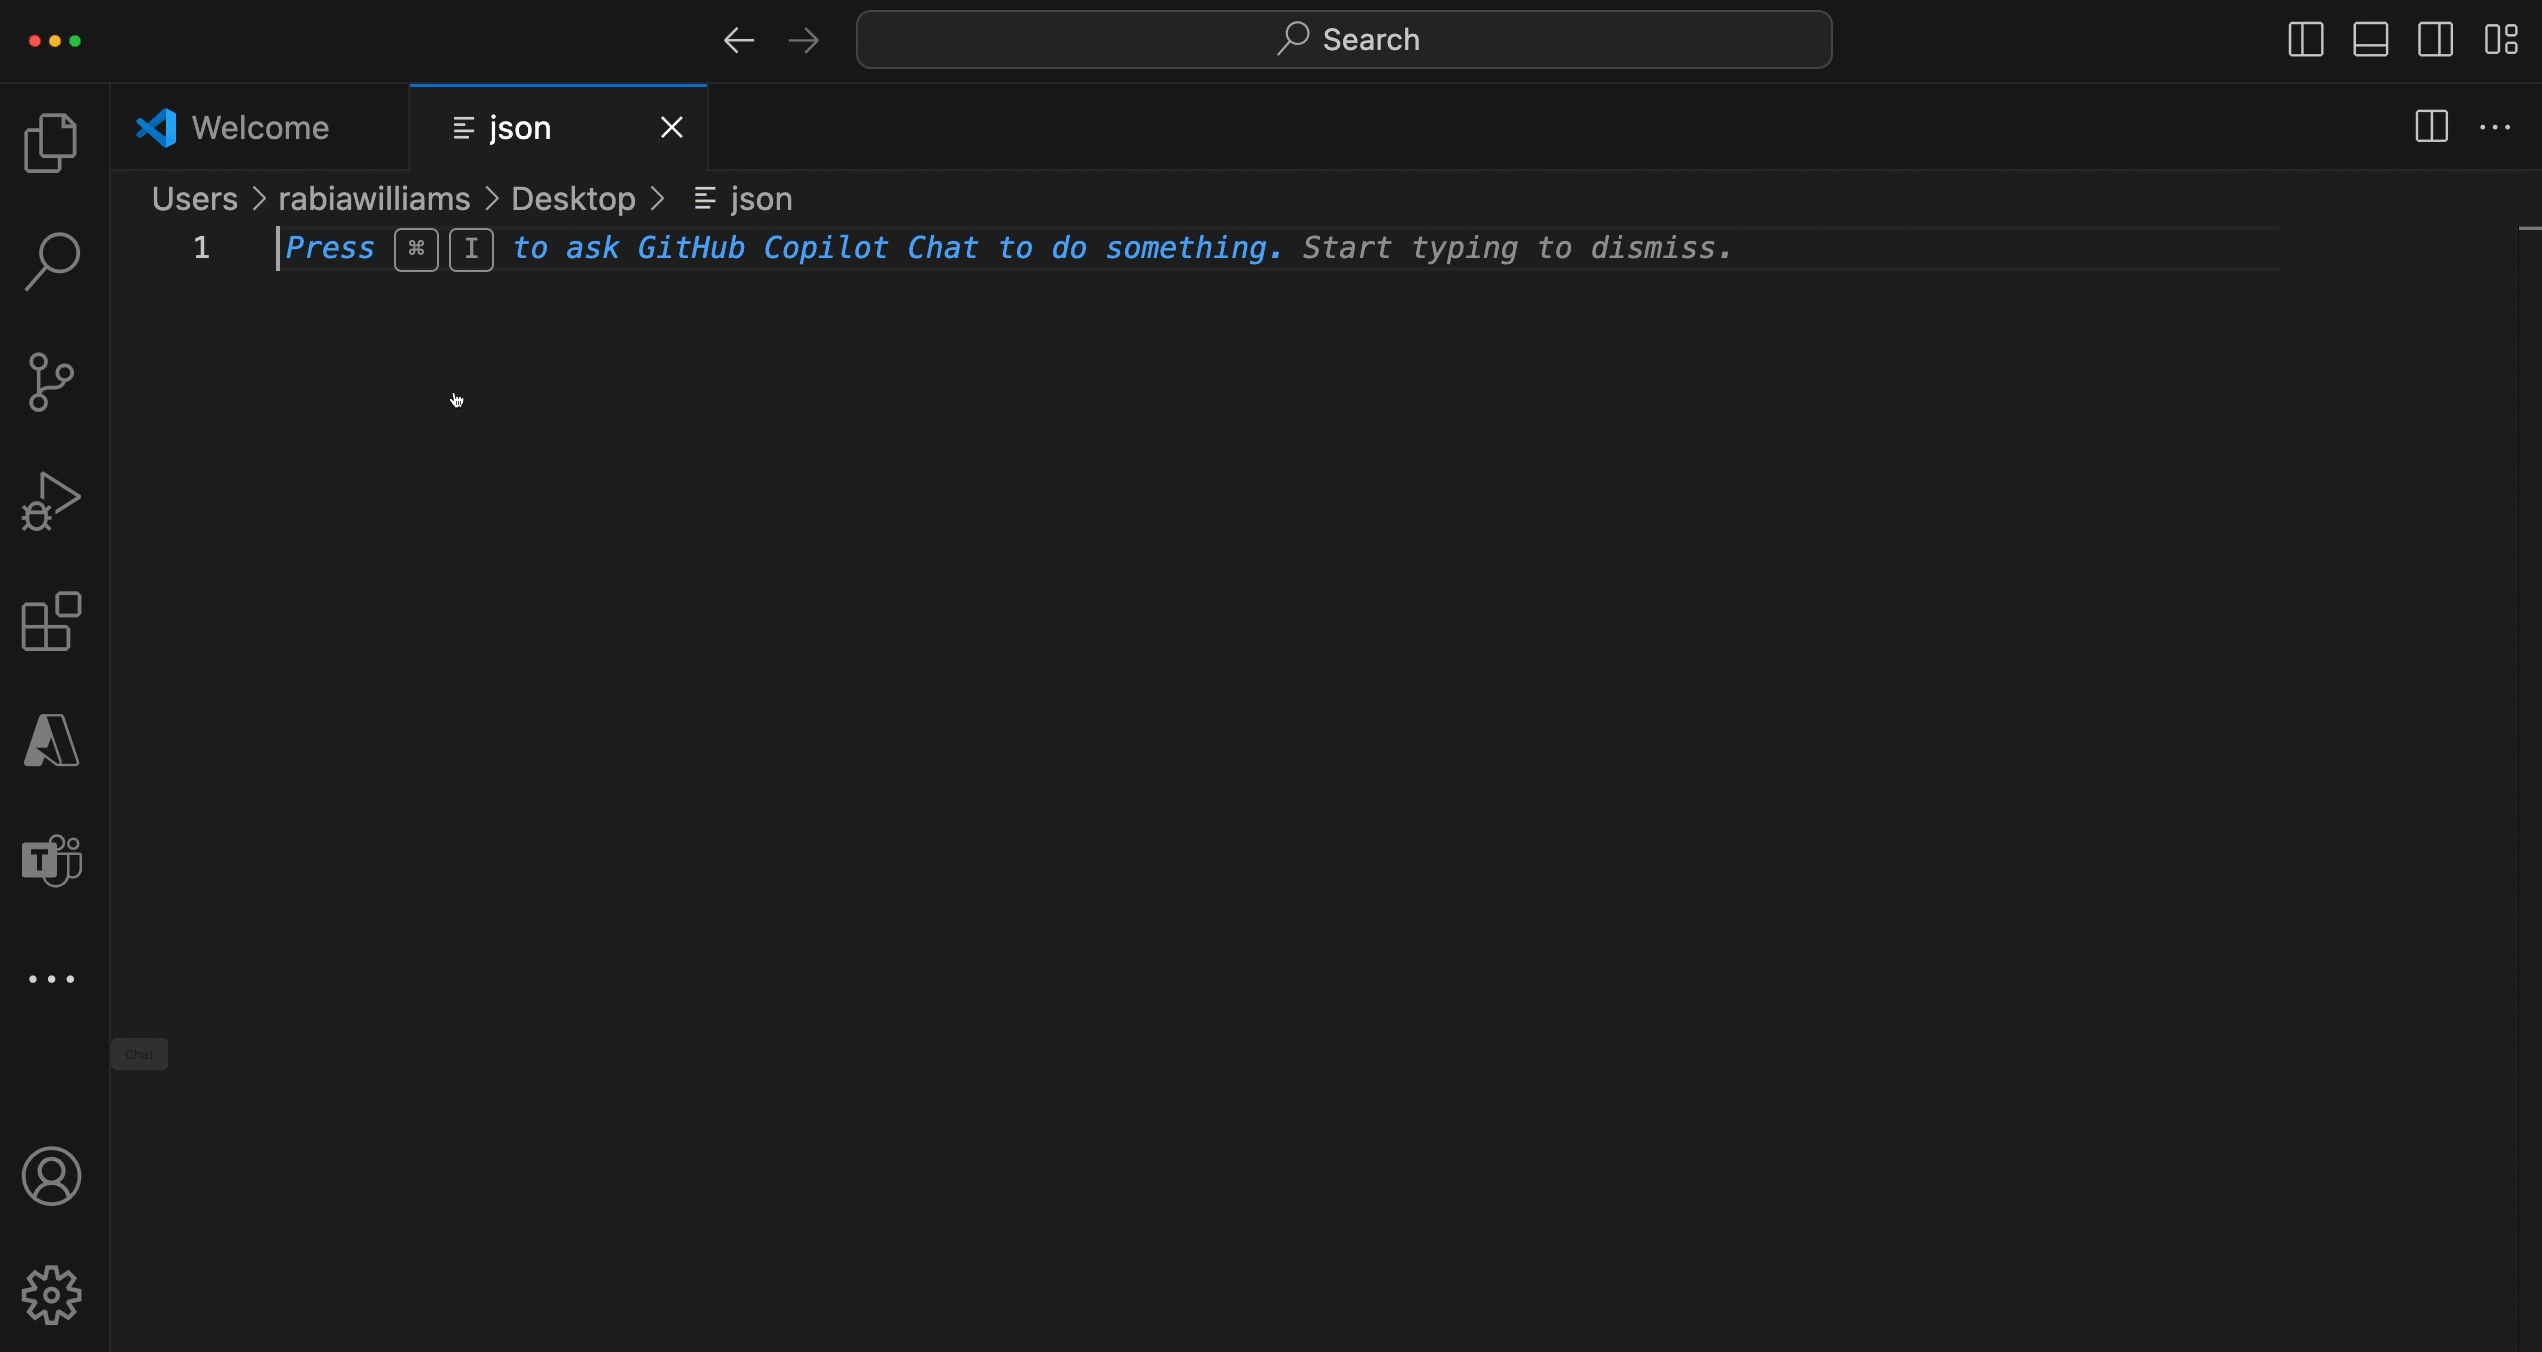Open editor More Actions menu
Image resolution: width=2542 pixels, height=1352 pixels.
(x=2495, y=127)
